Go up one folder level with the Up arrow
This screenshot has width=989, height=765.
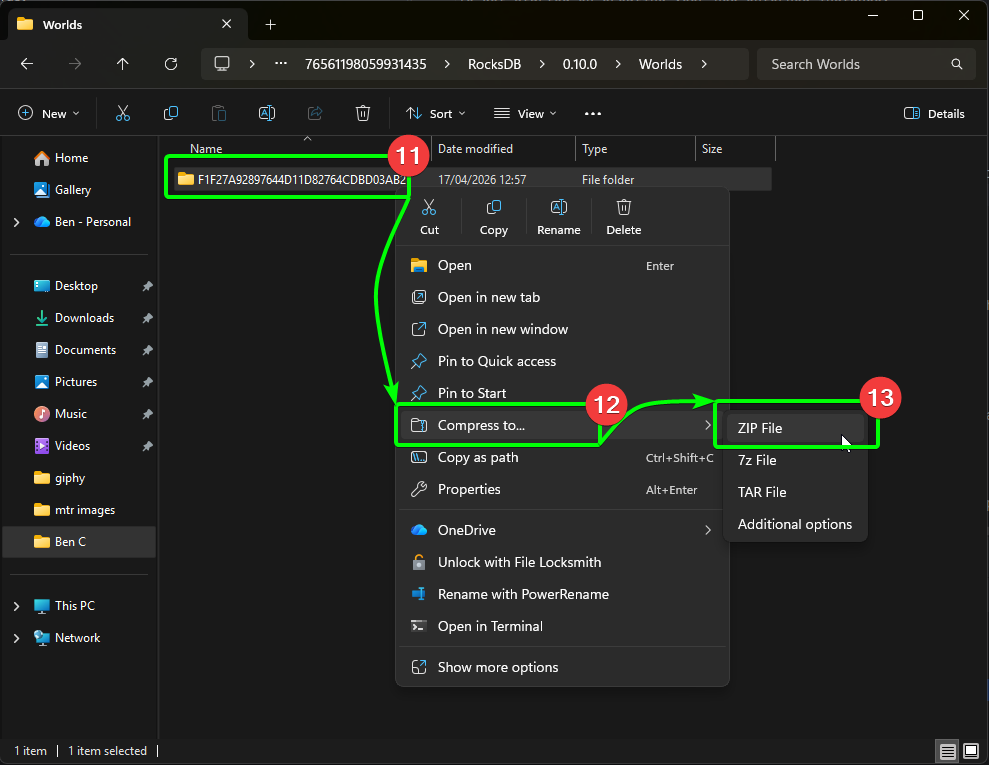coord(122,64)
